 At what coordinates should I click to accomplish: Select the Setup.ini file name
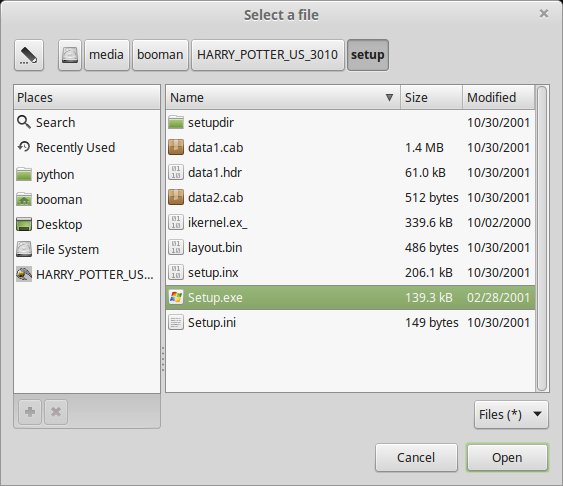tap(212, 323)
